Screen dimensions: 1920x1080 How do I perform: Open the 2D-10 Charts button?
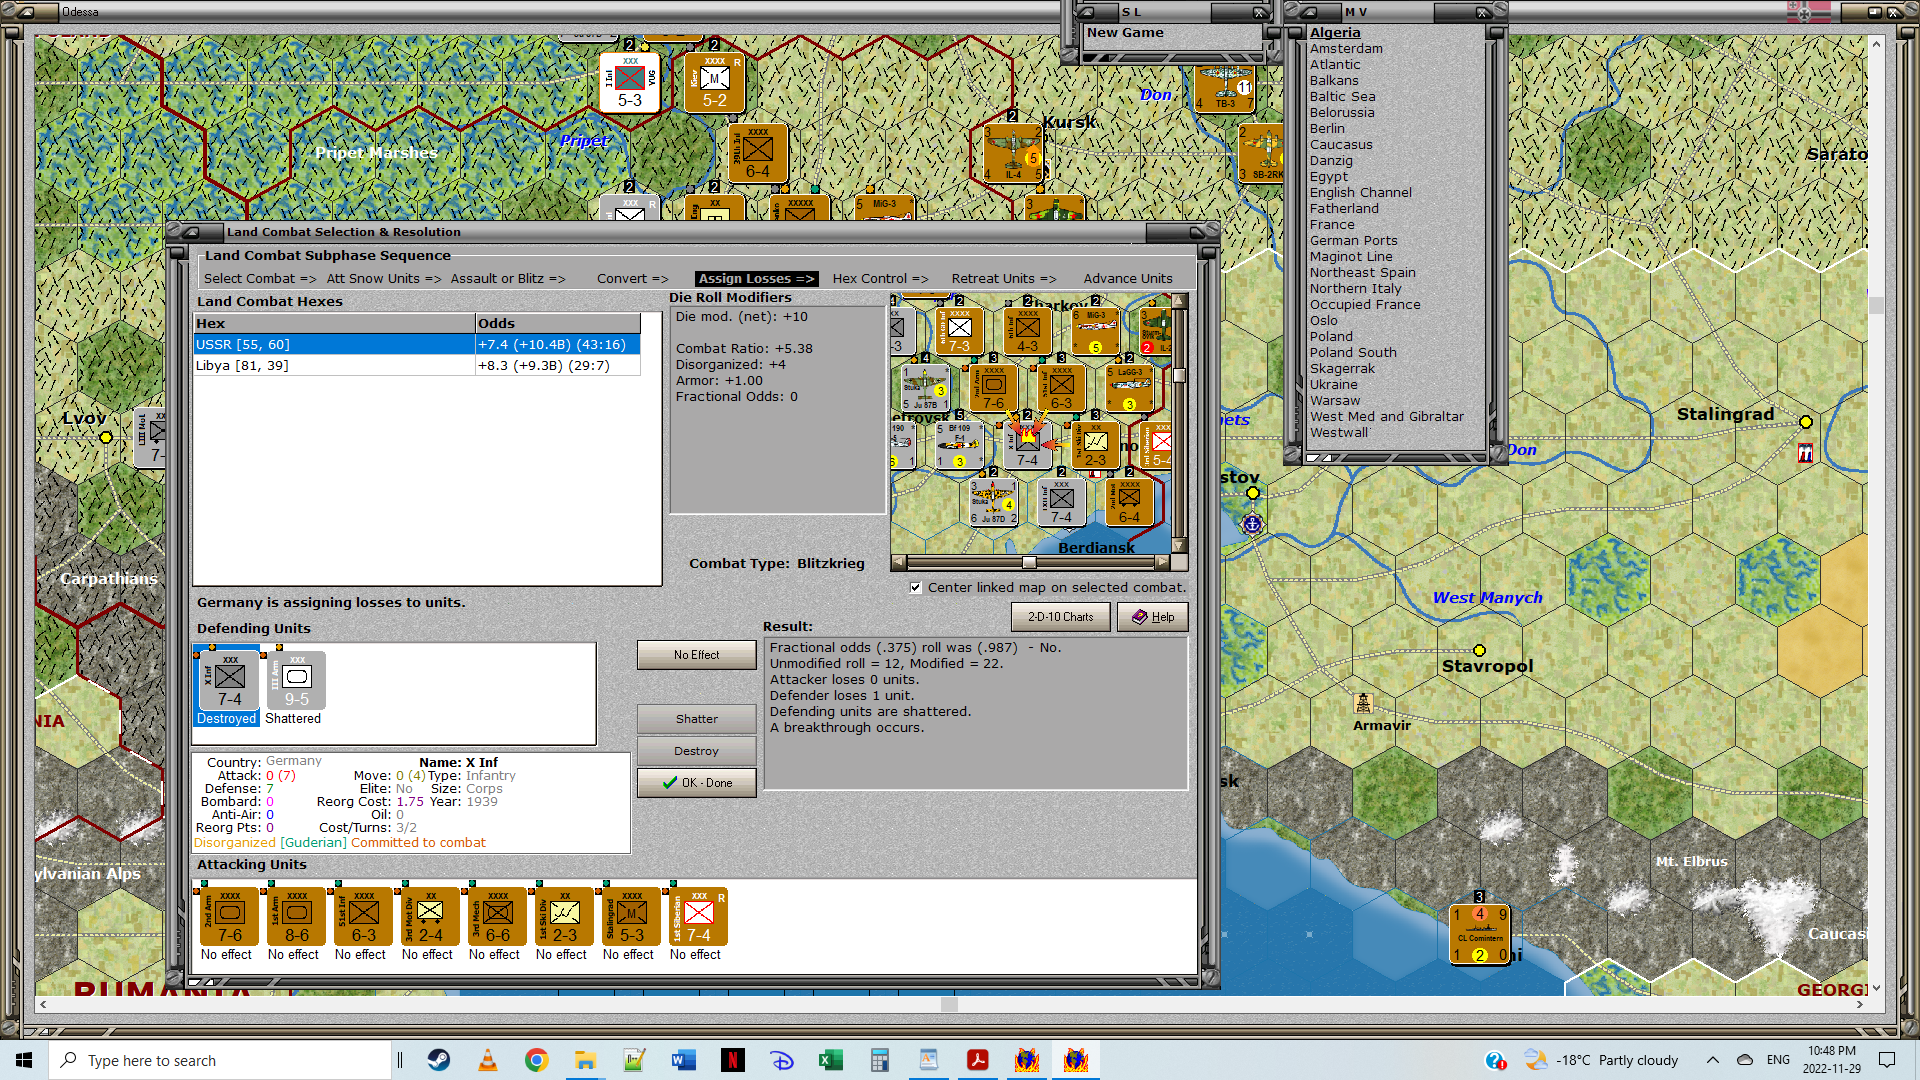(1060, 617)
